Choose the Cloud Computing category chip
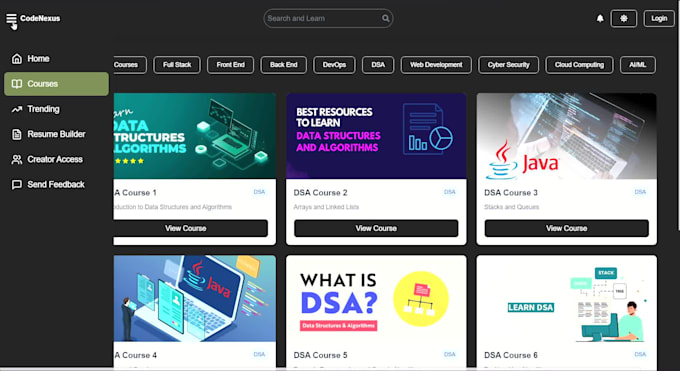 point(579,65)
